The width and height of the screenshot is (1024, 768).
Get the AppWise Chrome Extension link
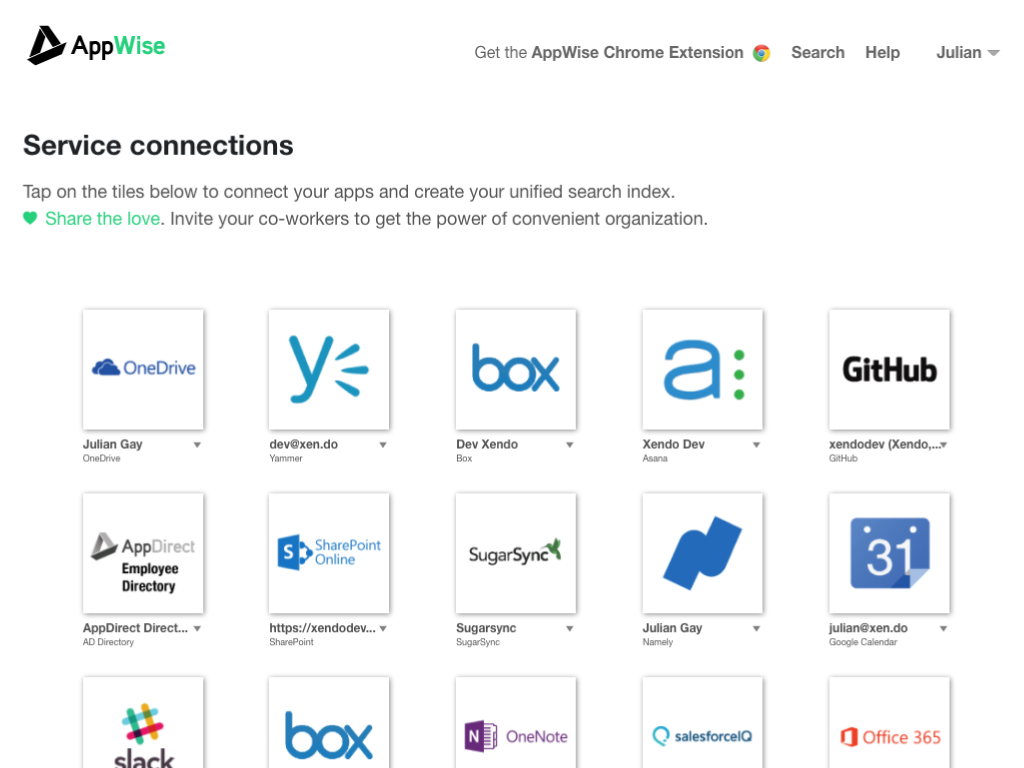[x=621, y=53]
